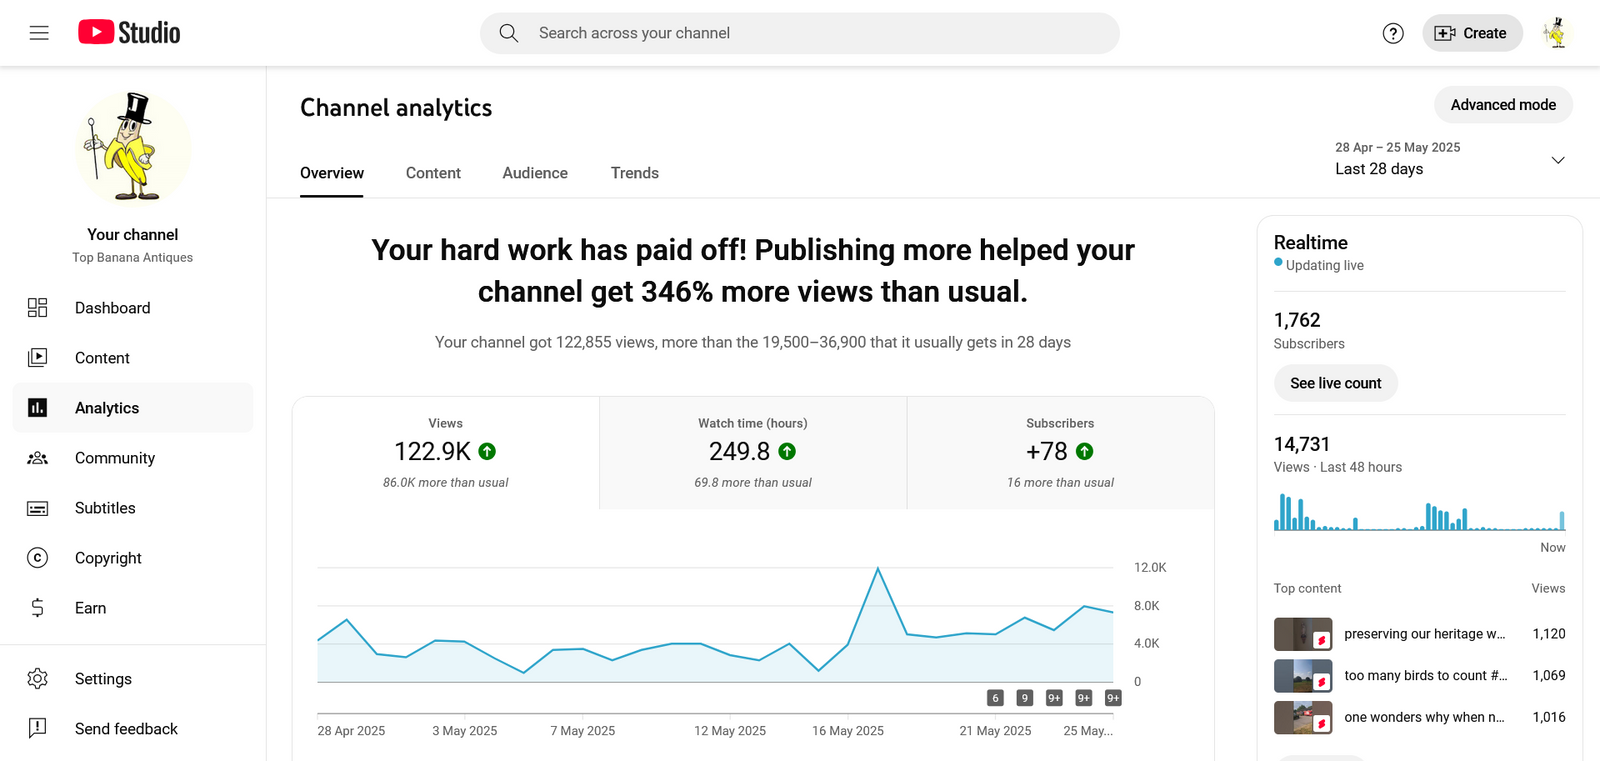Open the Earn monetization page

pyautogui.click(x=90, y=608)
